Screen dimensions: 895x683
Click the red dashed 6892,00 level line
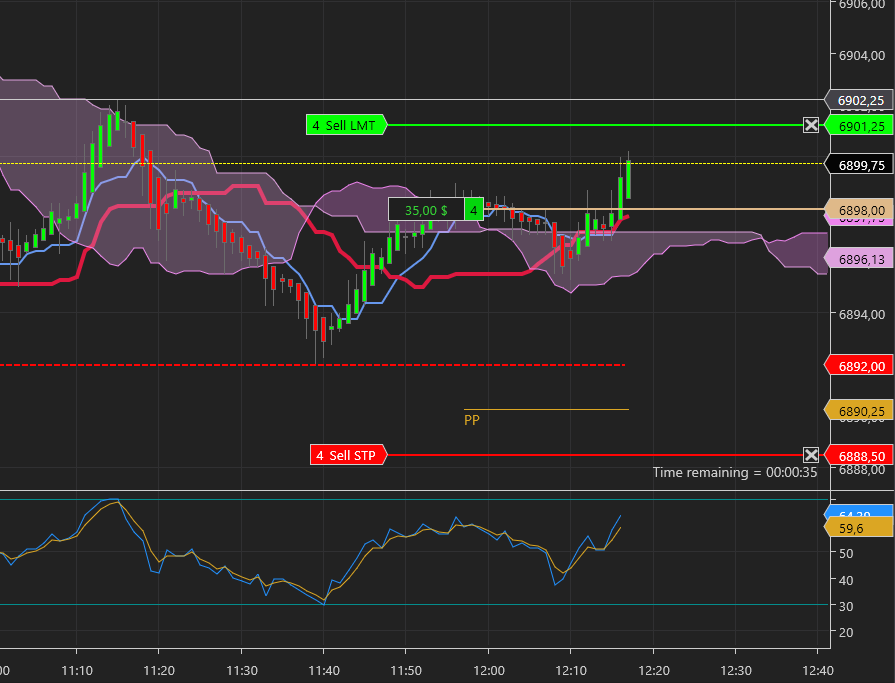[200, 365]
